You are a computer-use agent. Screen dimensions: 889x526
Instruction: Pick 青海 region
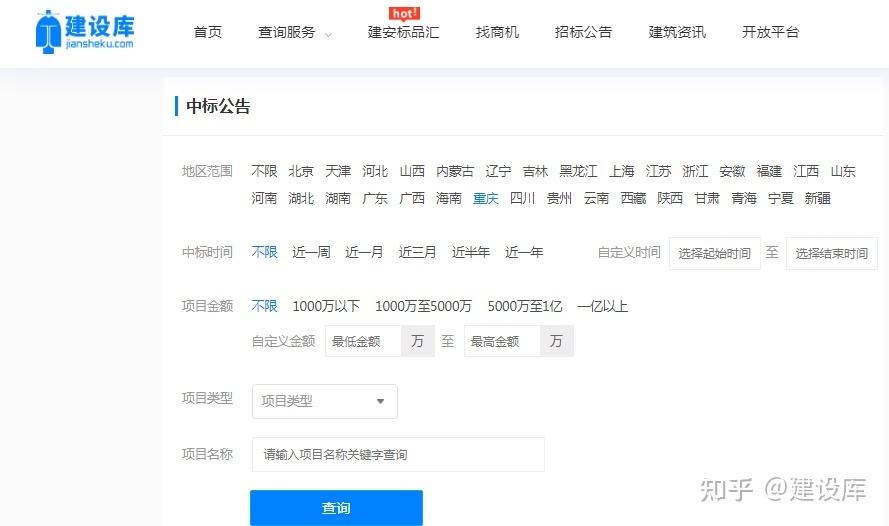[744, 198]
